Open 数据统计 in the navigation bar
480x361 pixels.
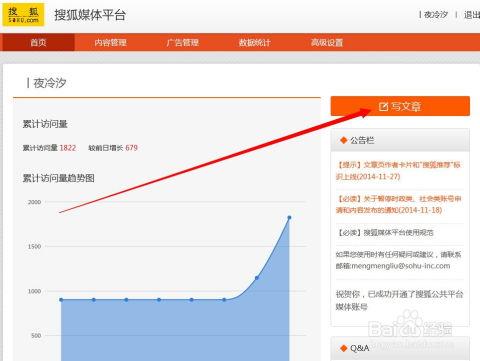[x=254, y=42]
